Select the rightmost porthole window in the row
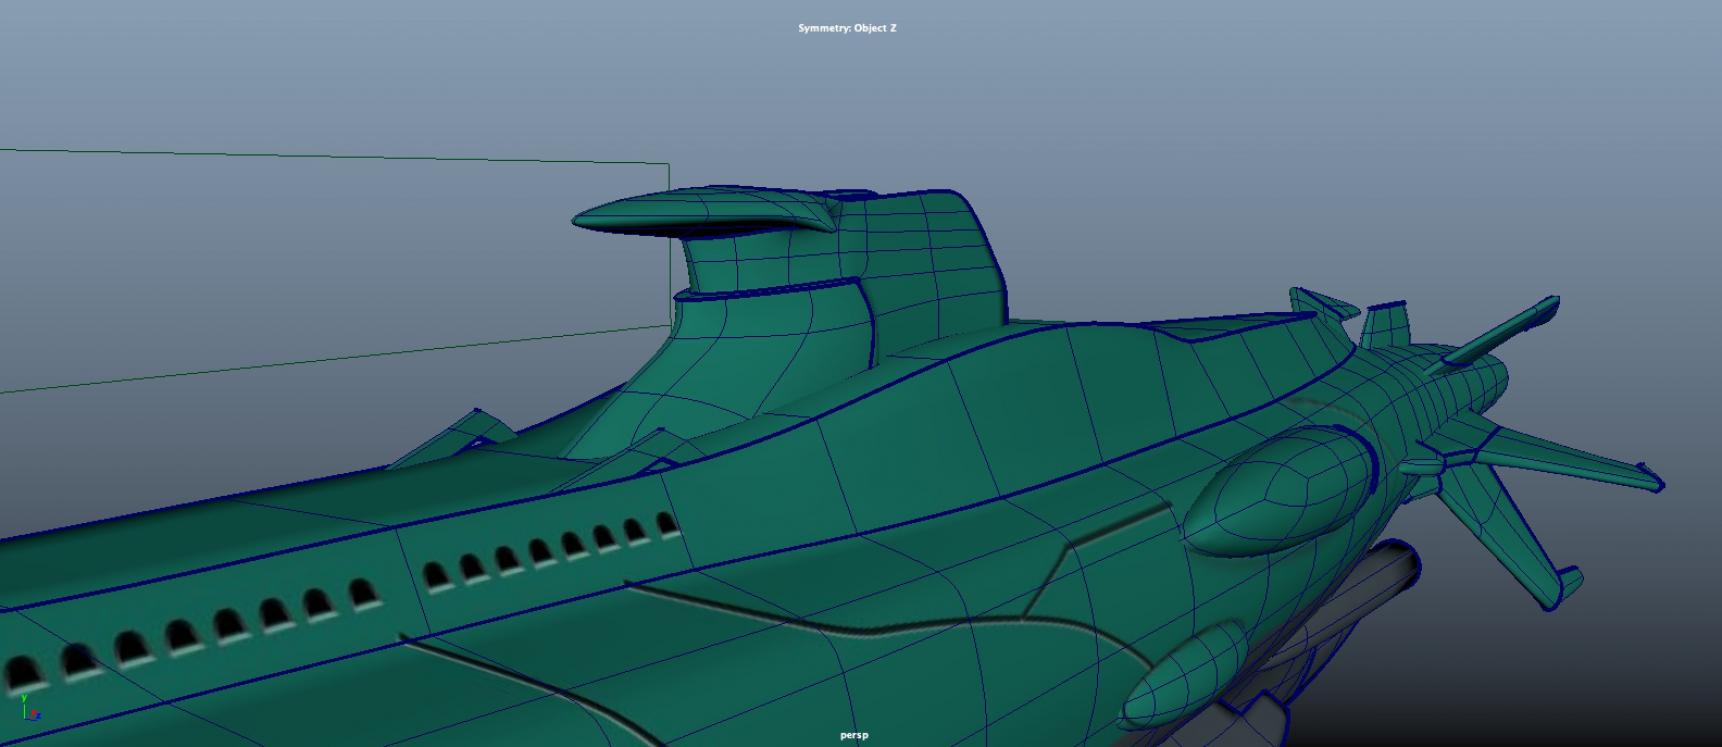This screenshot has height=747, width=1722. click(x=668, y=524)
